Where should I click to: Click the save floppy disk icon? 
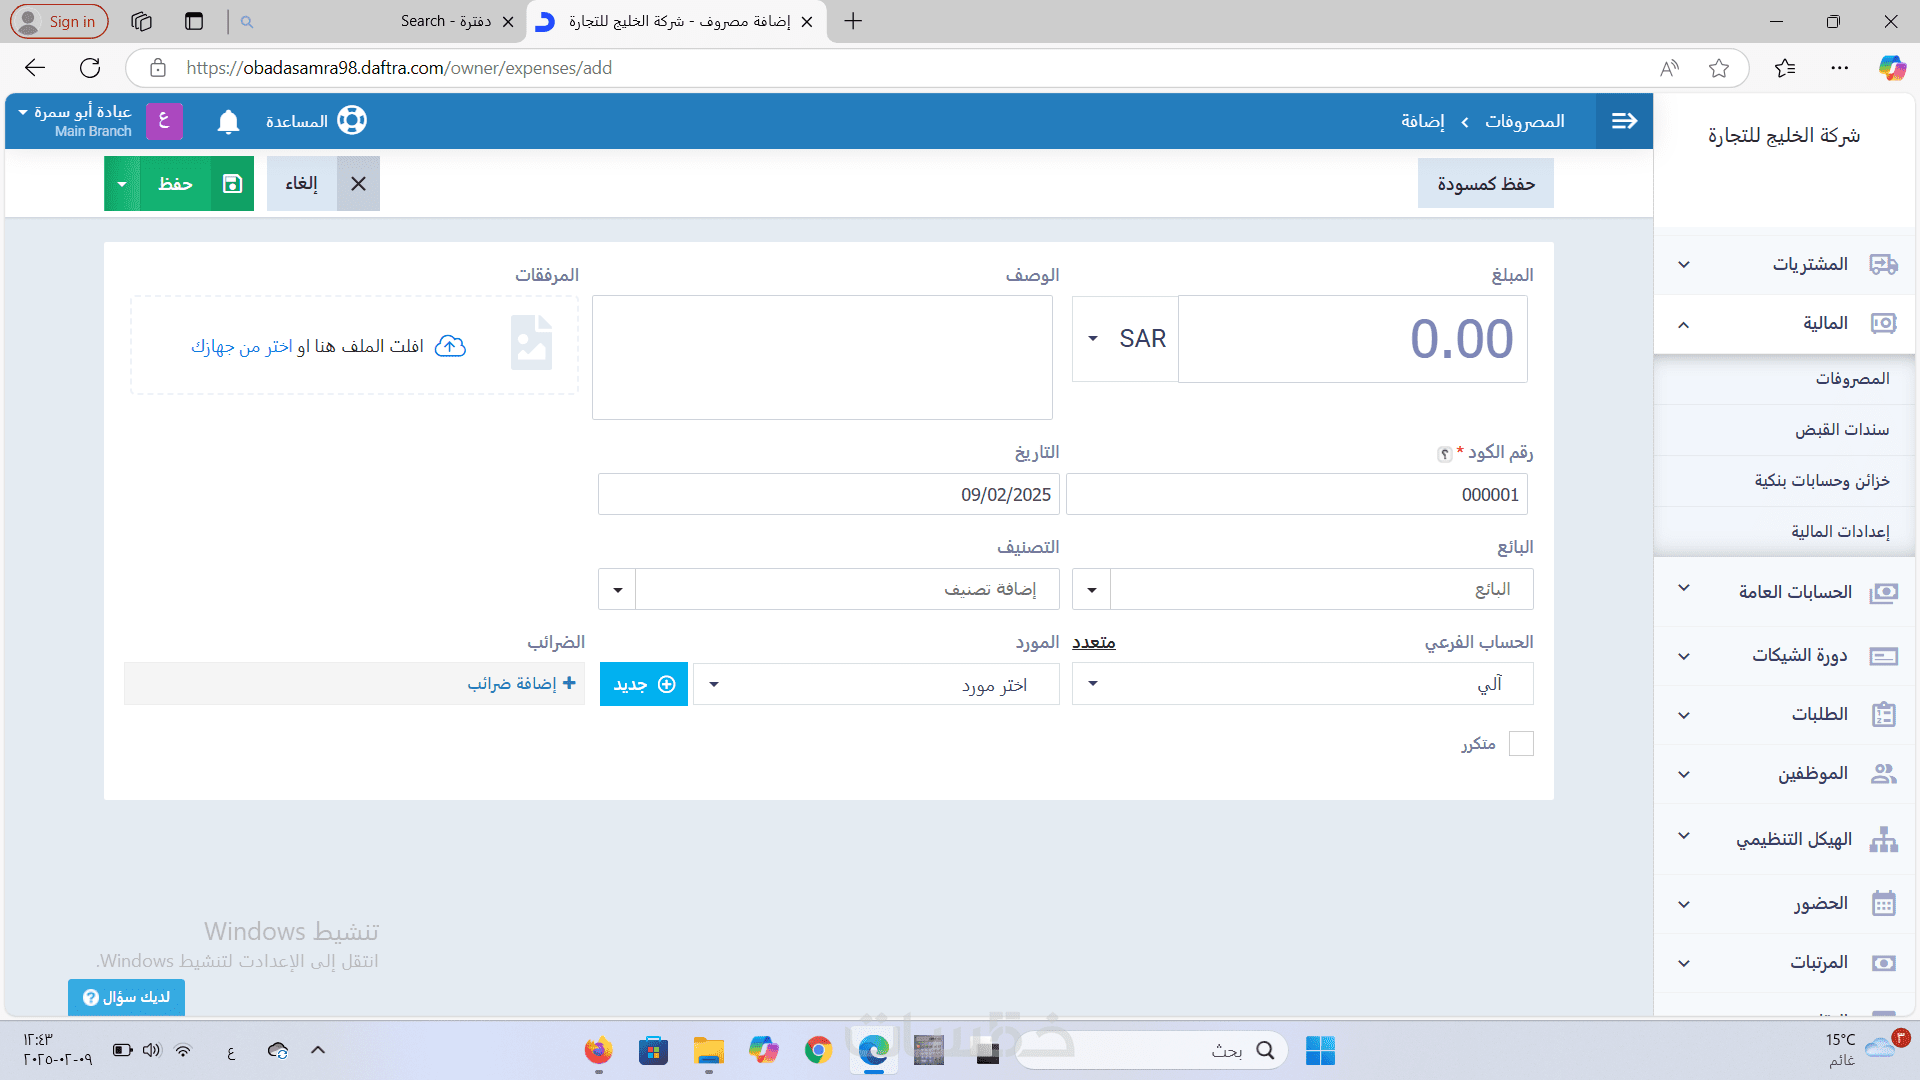(x=232, y=183)
